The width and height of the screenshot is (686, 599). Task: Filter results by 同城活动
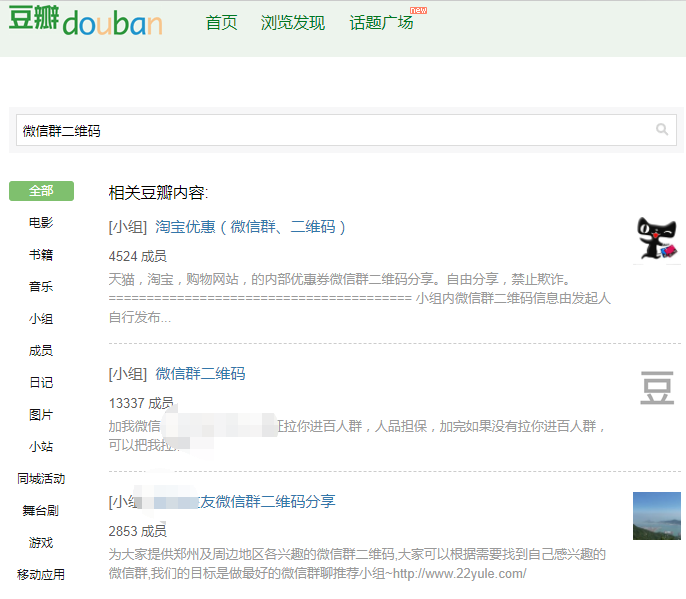point(41,479)
